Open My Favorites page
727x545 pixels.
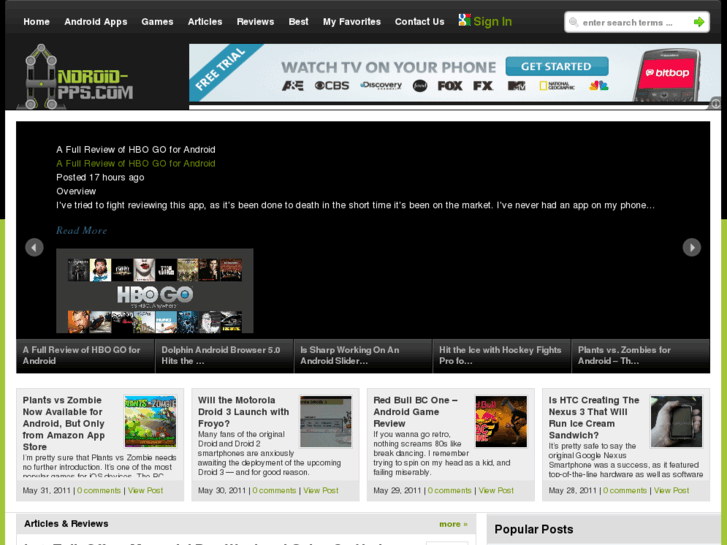(351, 22)
